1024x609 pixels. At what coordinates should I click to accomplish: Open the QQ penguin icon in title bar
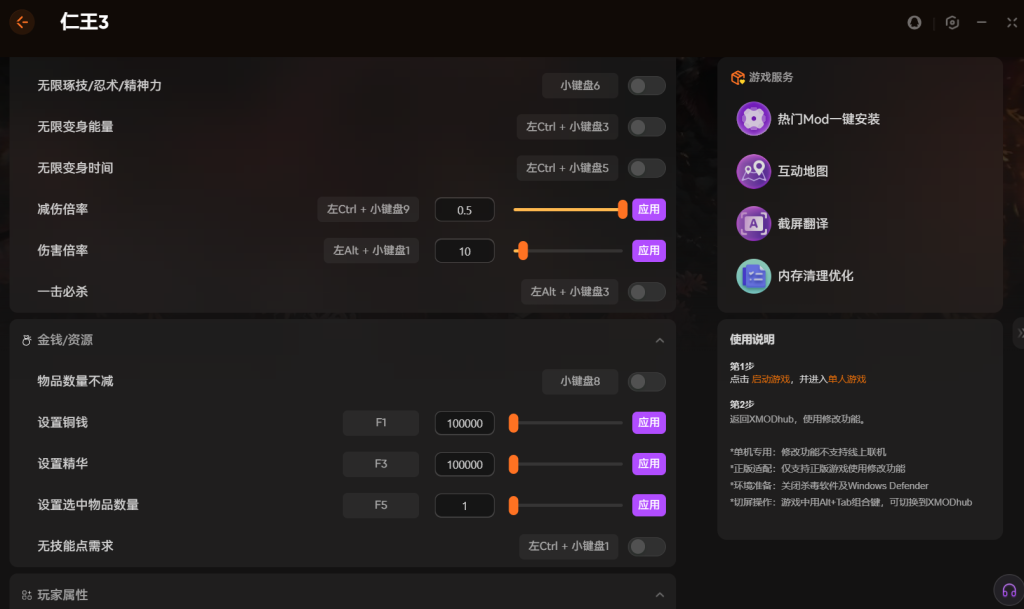(x=914, y=22)
